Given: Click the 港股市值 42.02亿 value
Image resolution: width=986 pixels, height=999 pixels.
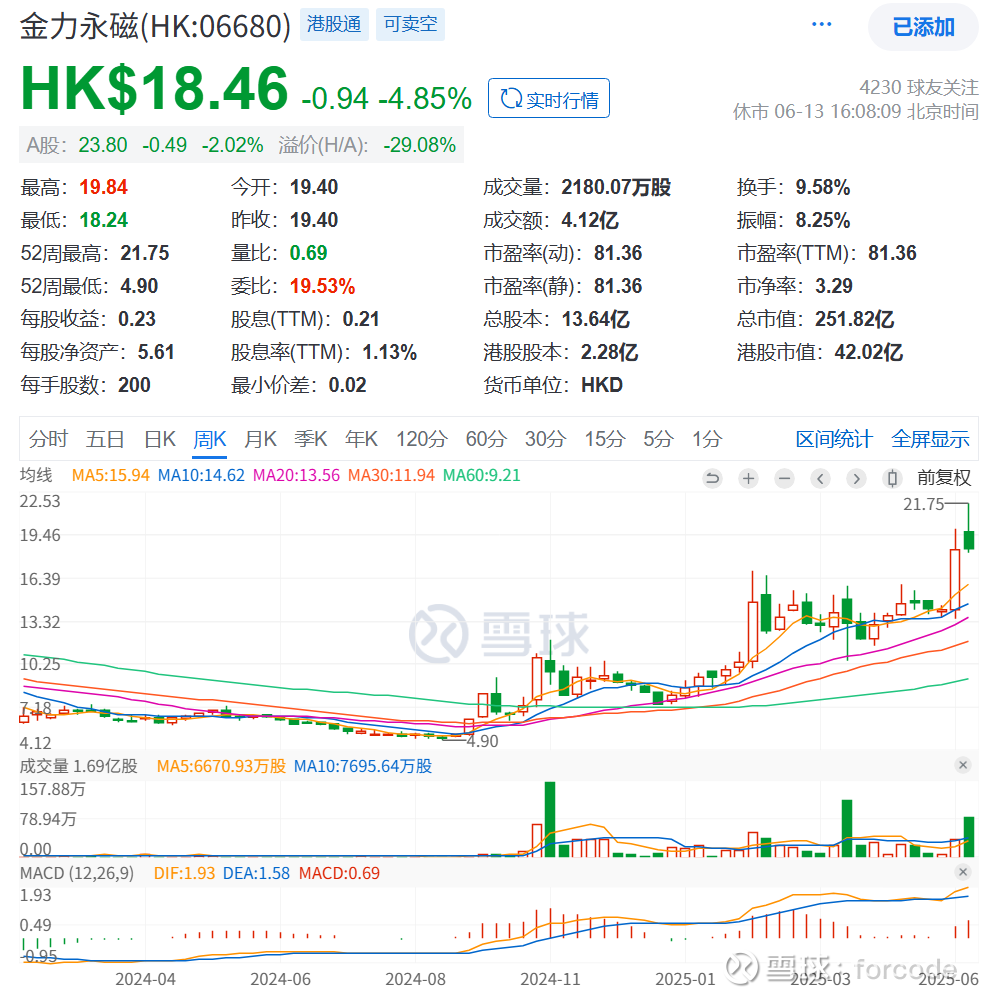Looking at the screenshot, I should (x=868, y=352).
